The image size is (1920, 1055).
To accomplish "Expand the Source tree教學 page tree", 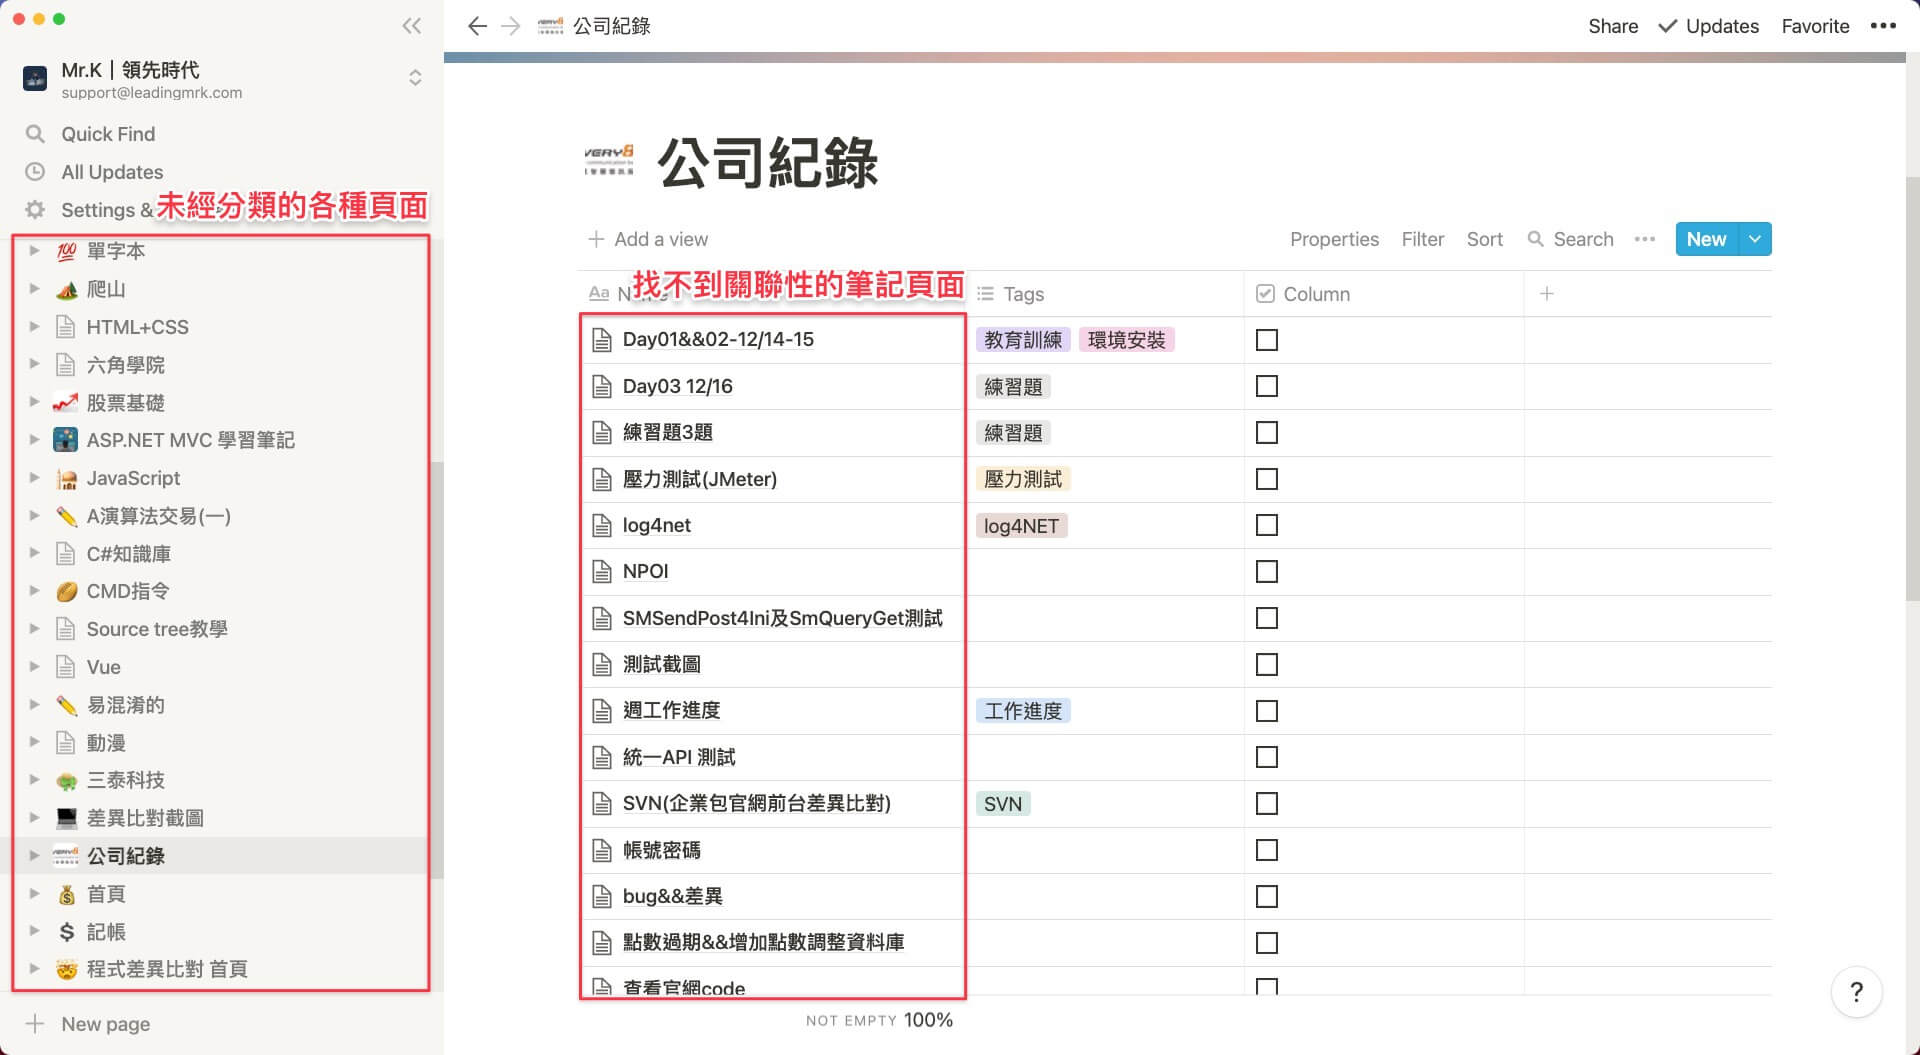I will 34,628.
